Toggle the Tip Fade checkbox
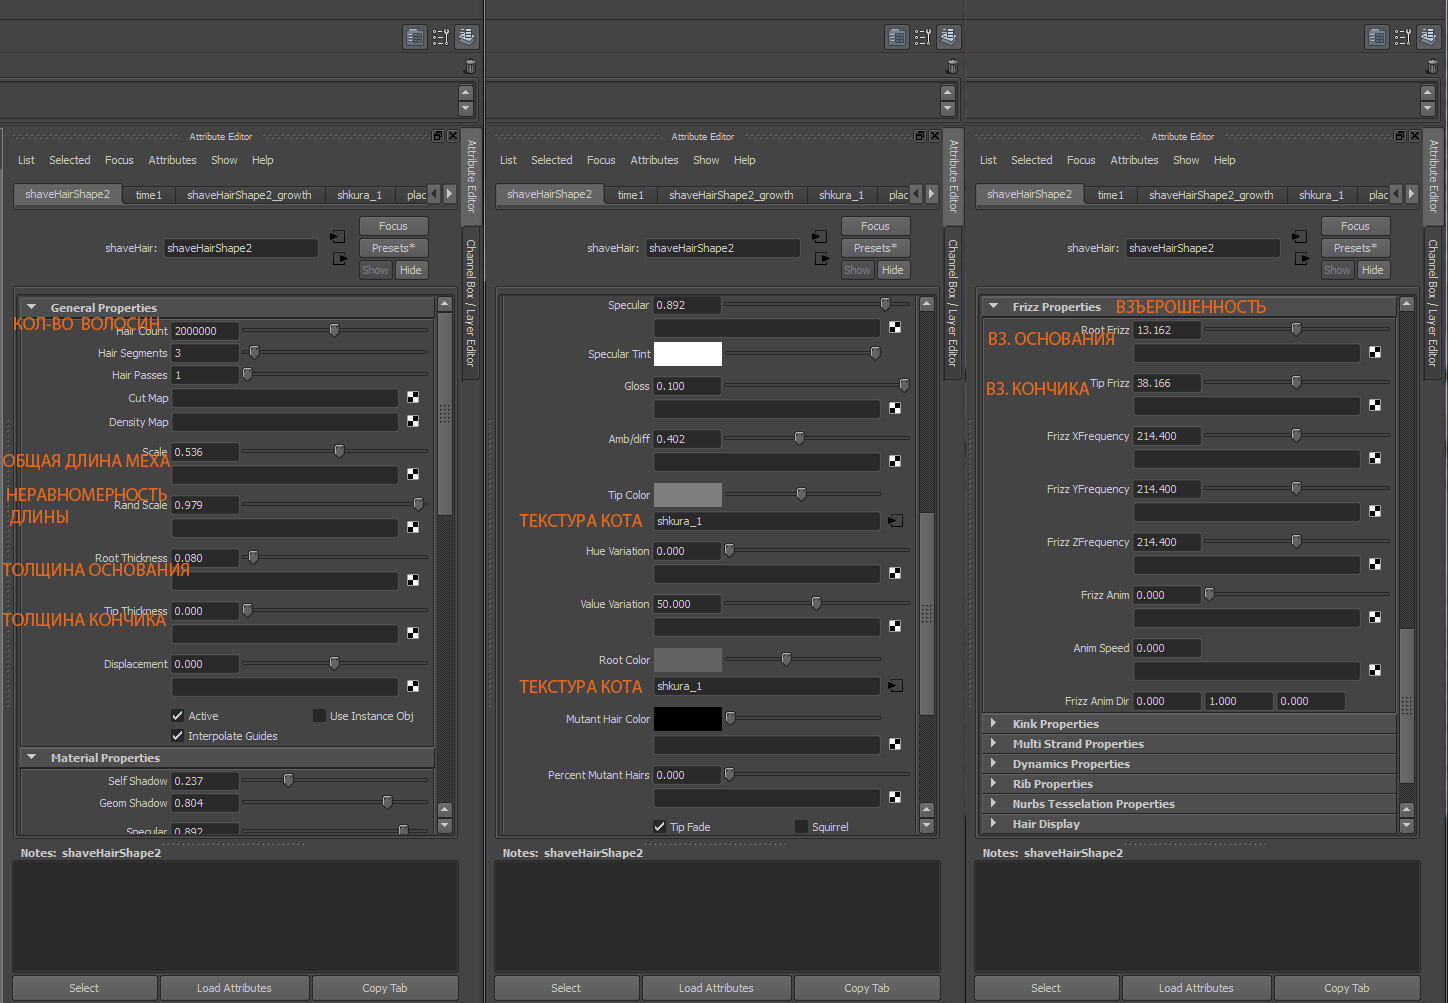Image resolution: width=1448 pixels, height=1003 pixels. pyautogui.click(x=660, y=827)
